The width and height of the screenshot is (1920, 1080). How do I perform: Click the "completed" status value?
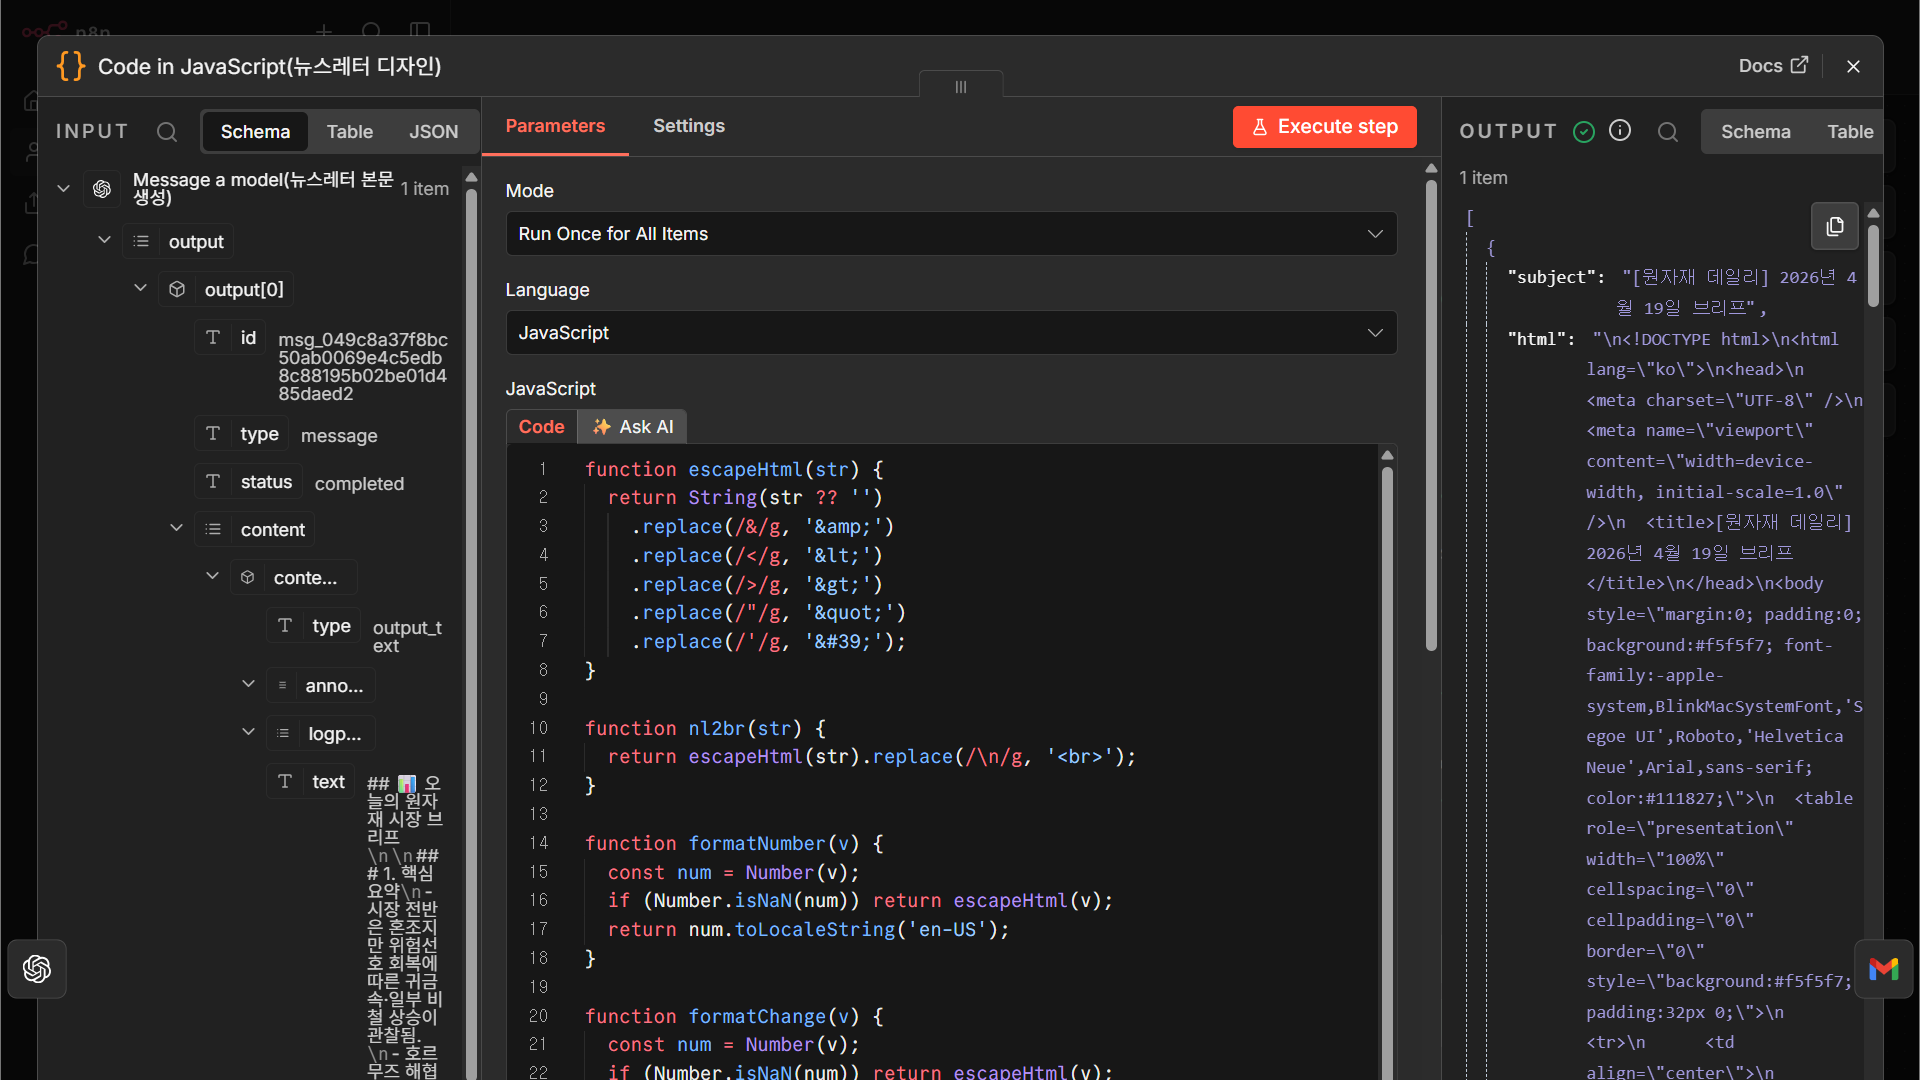pyautogui.click(x=359, y=484)
